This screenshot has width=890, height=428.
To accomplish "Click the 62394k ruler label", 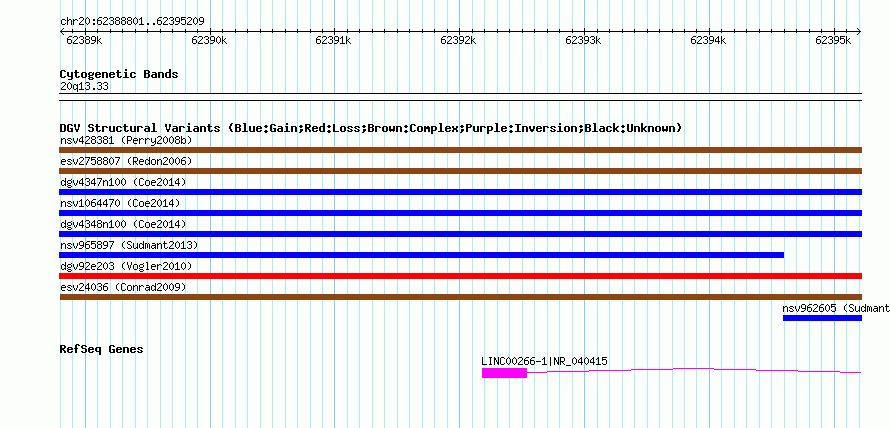I will coord(708,40).
